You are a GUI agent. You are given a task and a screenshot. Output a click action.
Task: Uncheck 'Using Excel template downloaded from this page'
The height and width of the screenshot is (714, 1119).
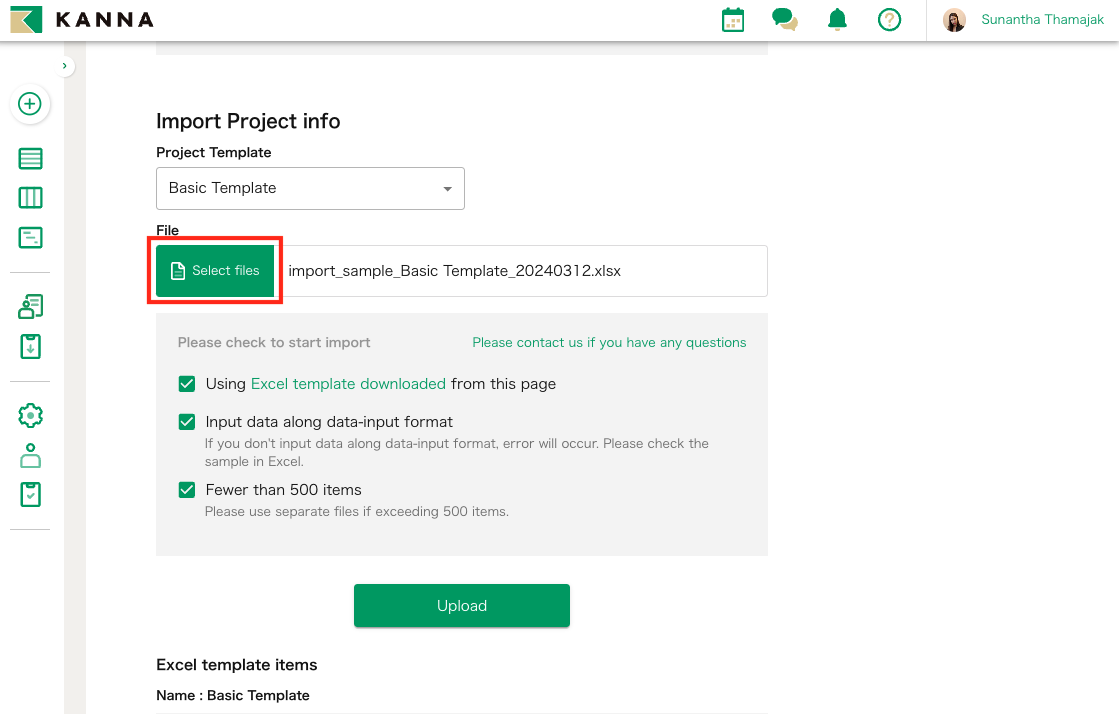click(186, 383)
